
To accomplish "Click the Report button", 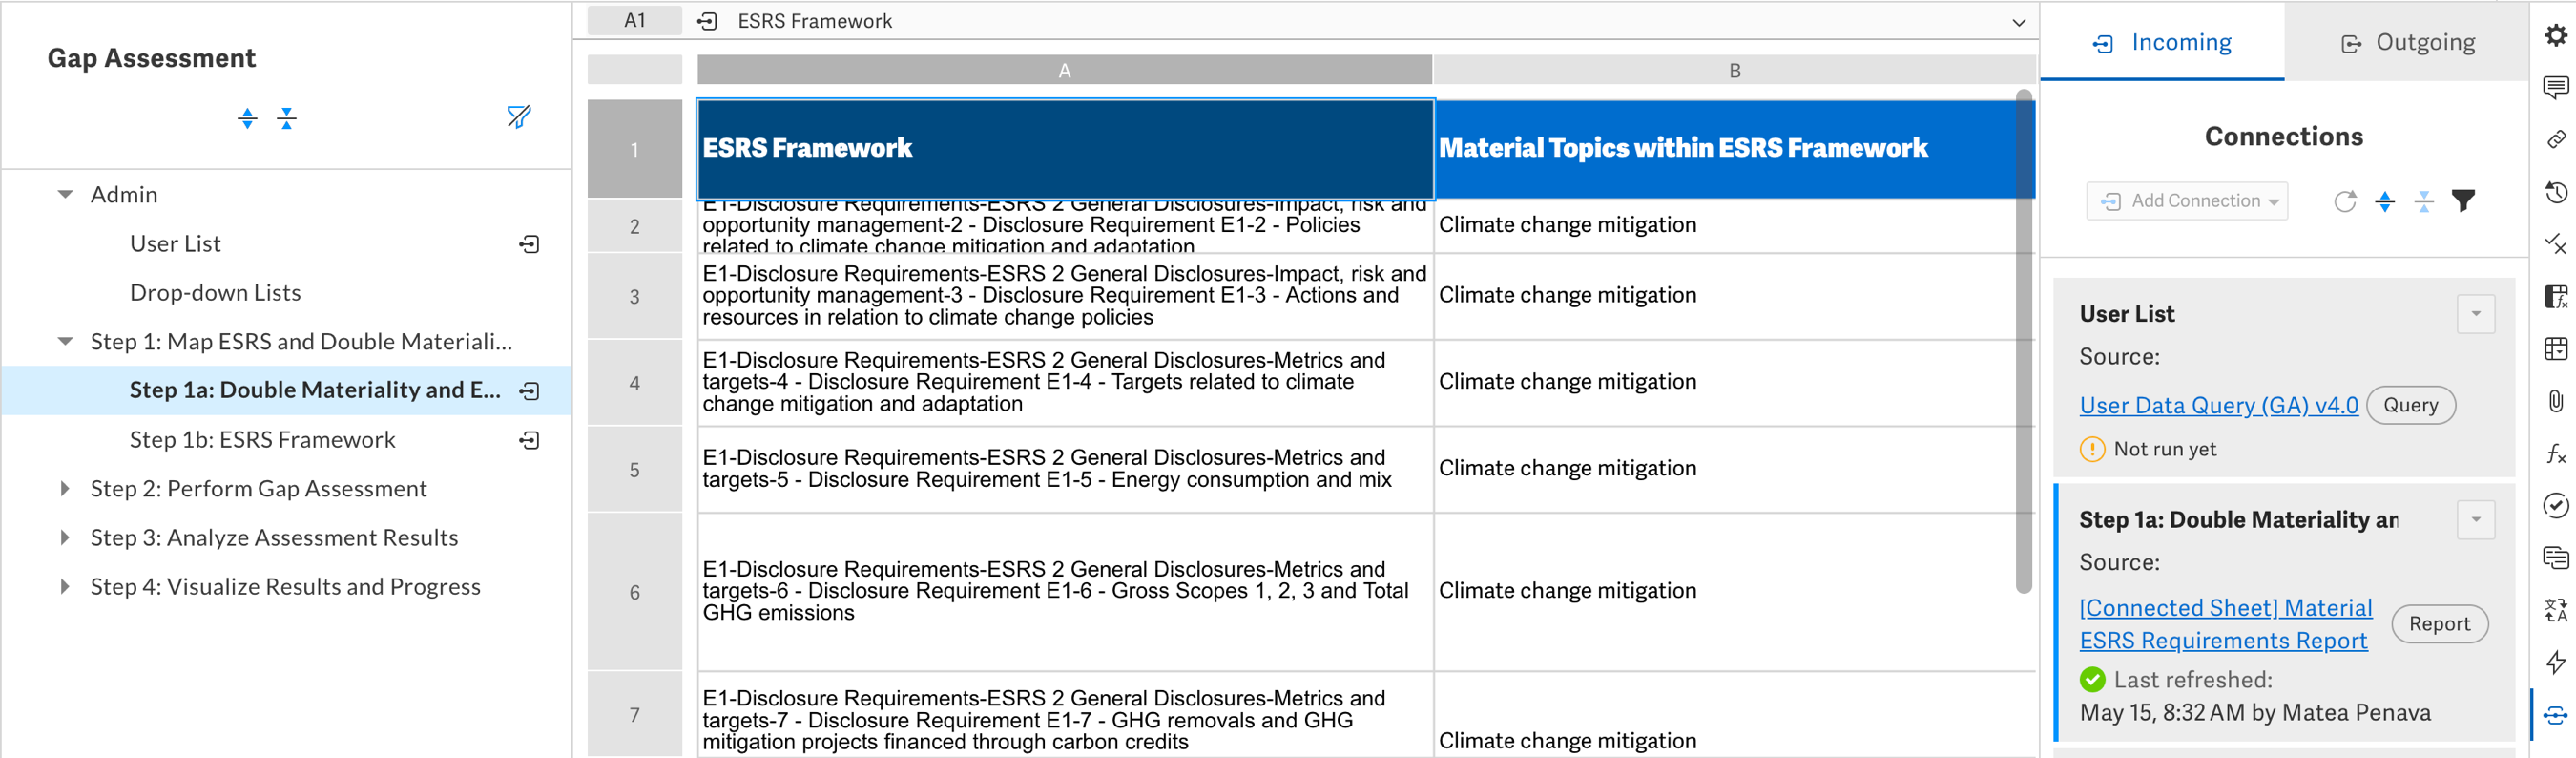I will coord(2438,624).
